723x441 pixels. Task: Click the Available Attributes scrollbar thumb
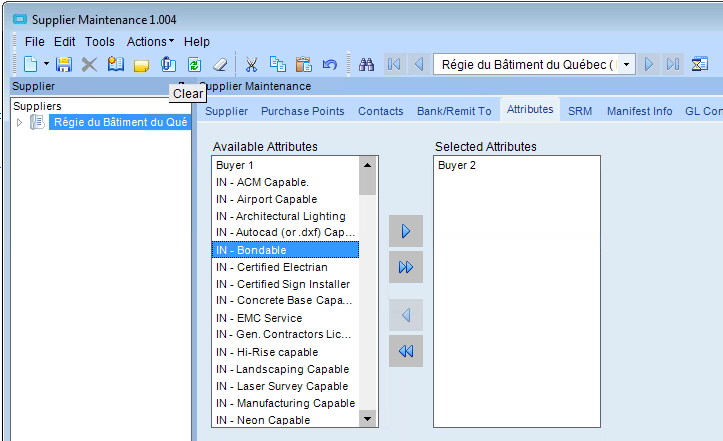pyautogui.click(x=367, y=184)
